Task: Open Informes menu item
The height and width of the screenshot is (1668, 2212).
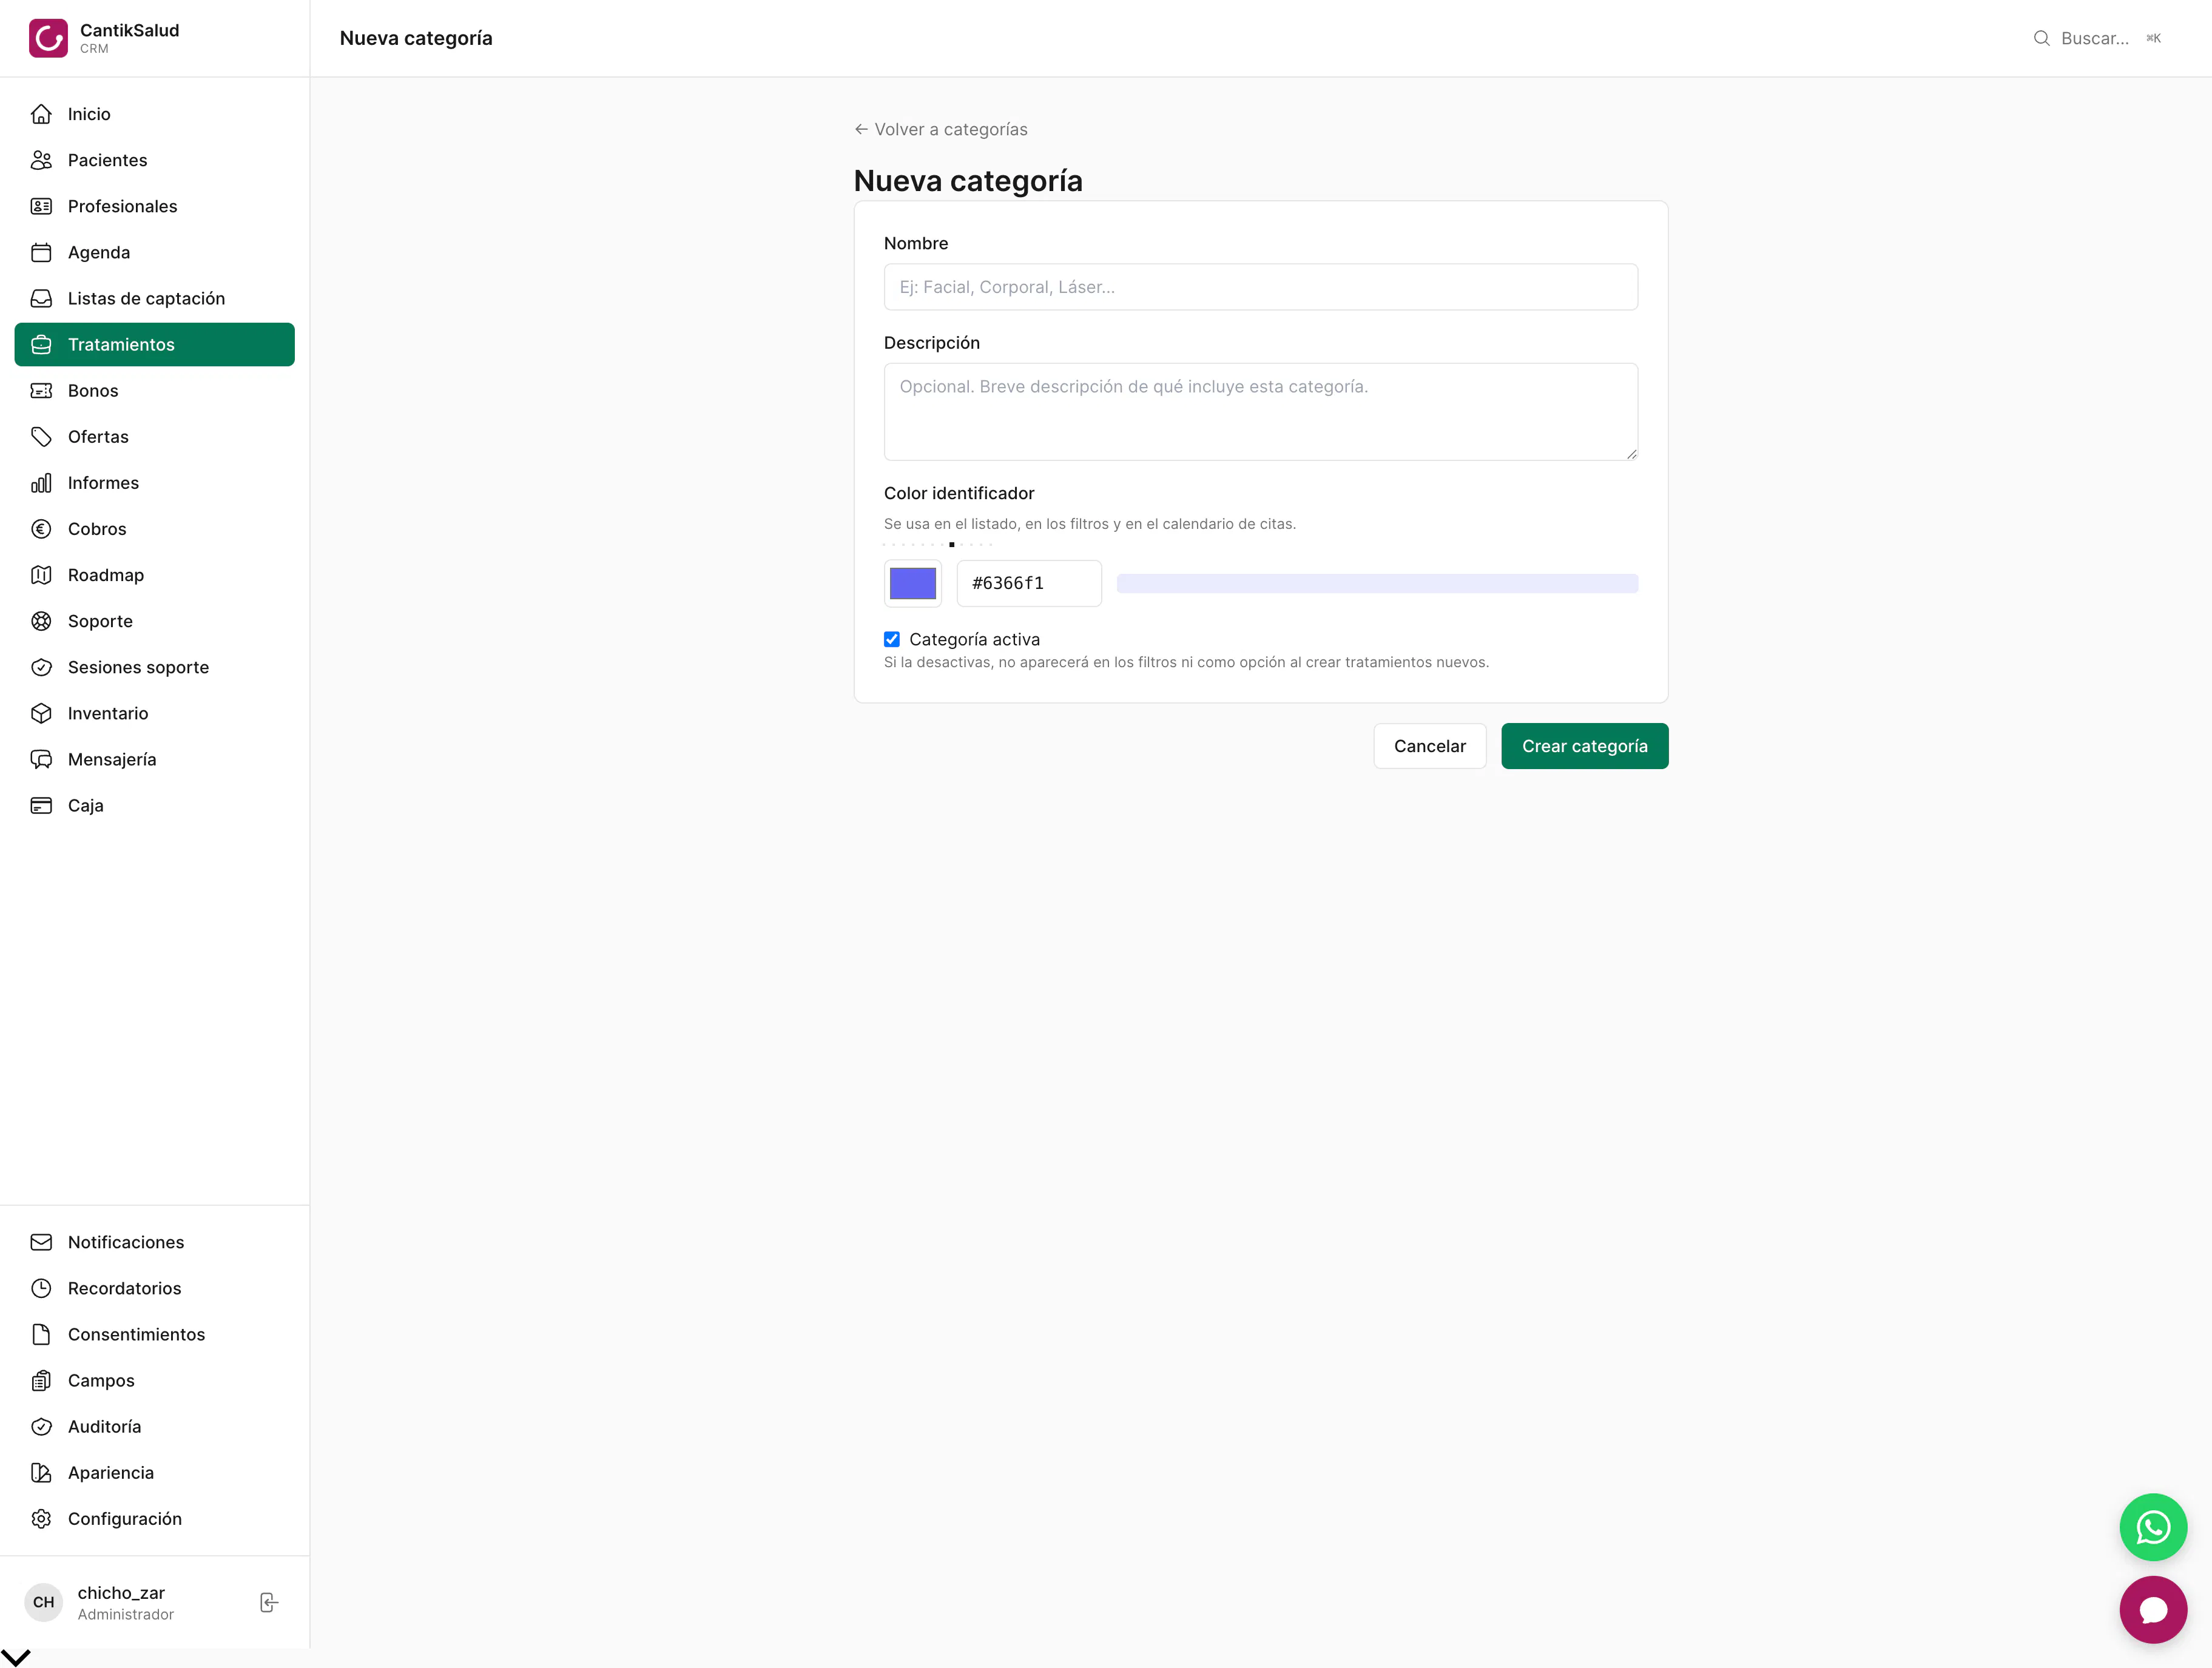Action: tap(155, 483)
